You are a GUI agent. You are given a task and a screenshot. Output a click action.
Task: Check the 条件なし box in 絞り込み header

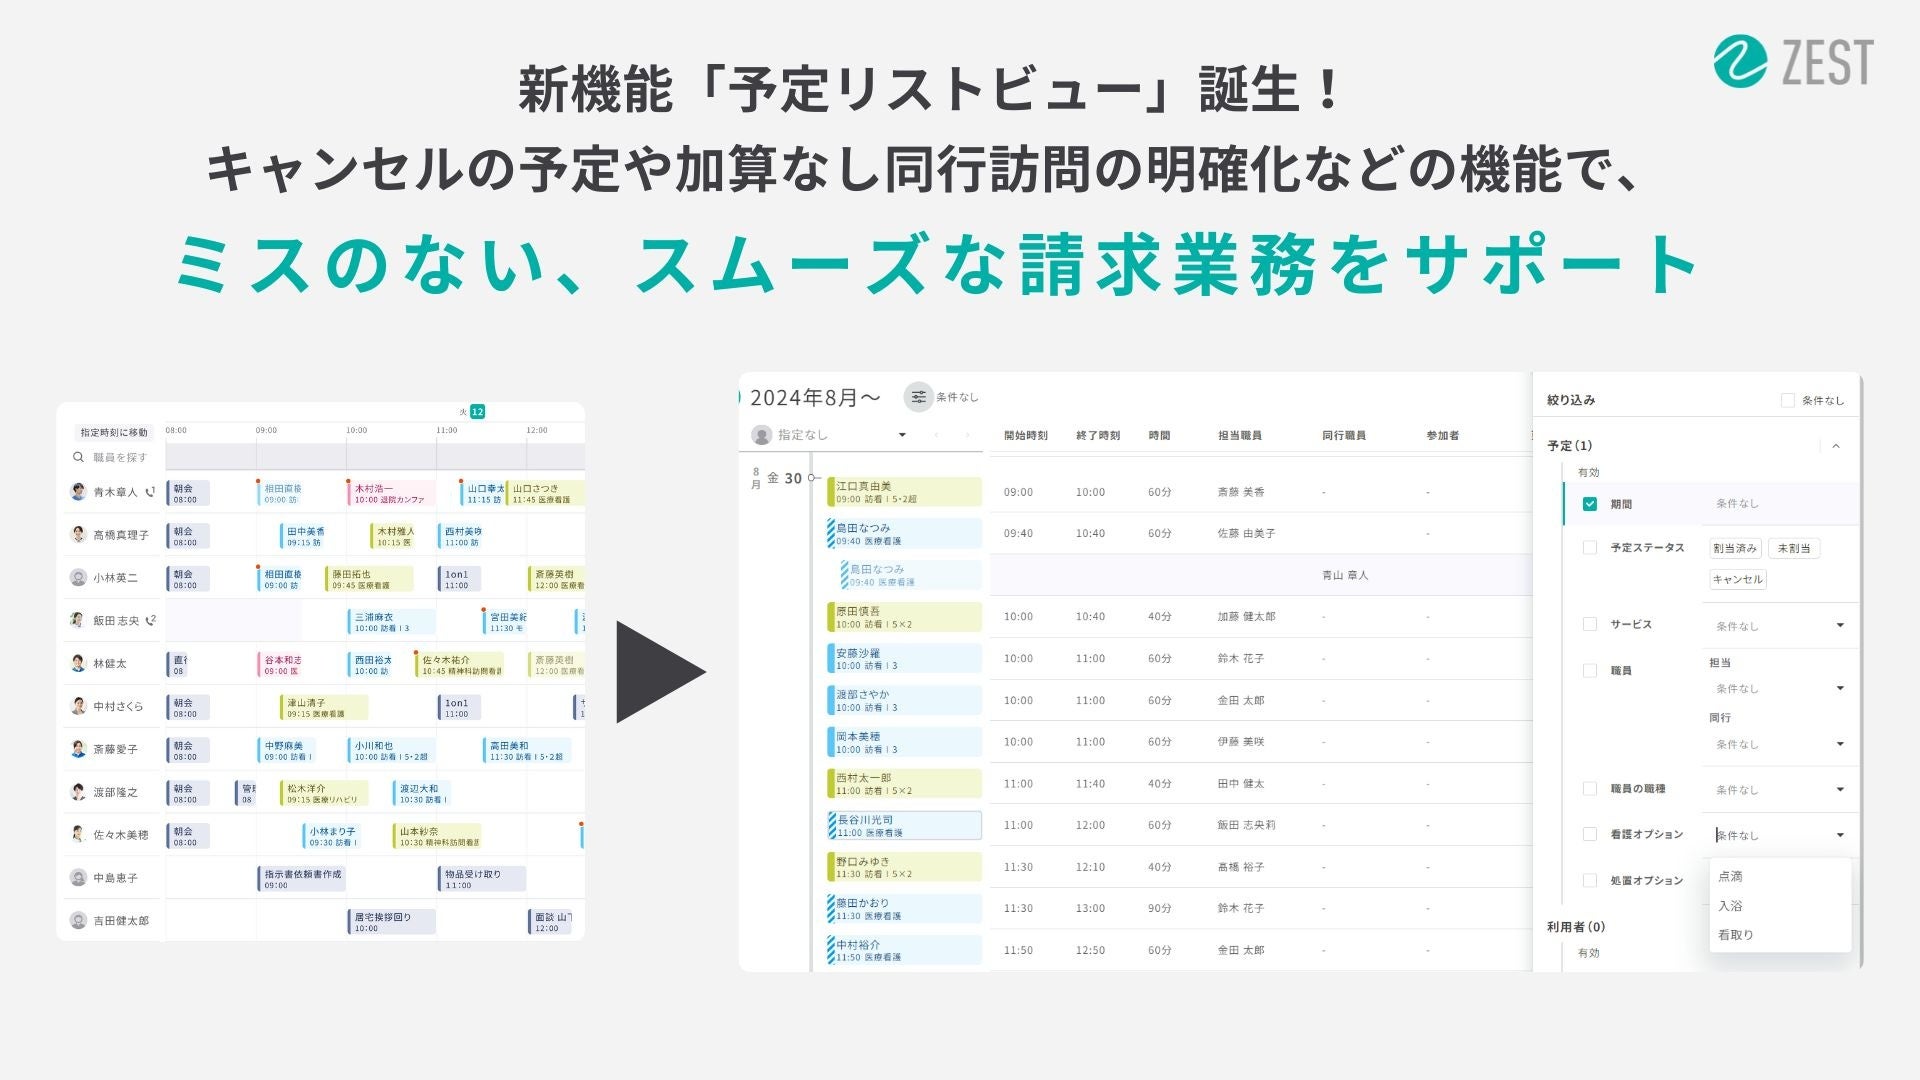coord(1788,400)
